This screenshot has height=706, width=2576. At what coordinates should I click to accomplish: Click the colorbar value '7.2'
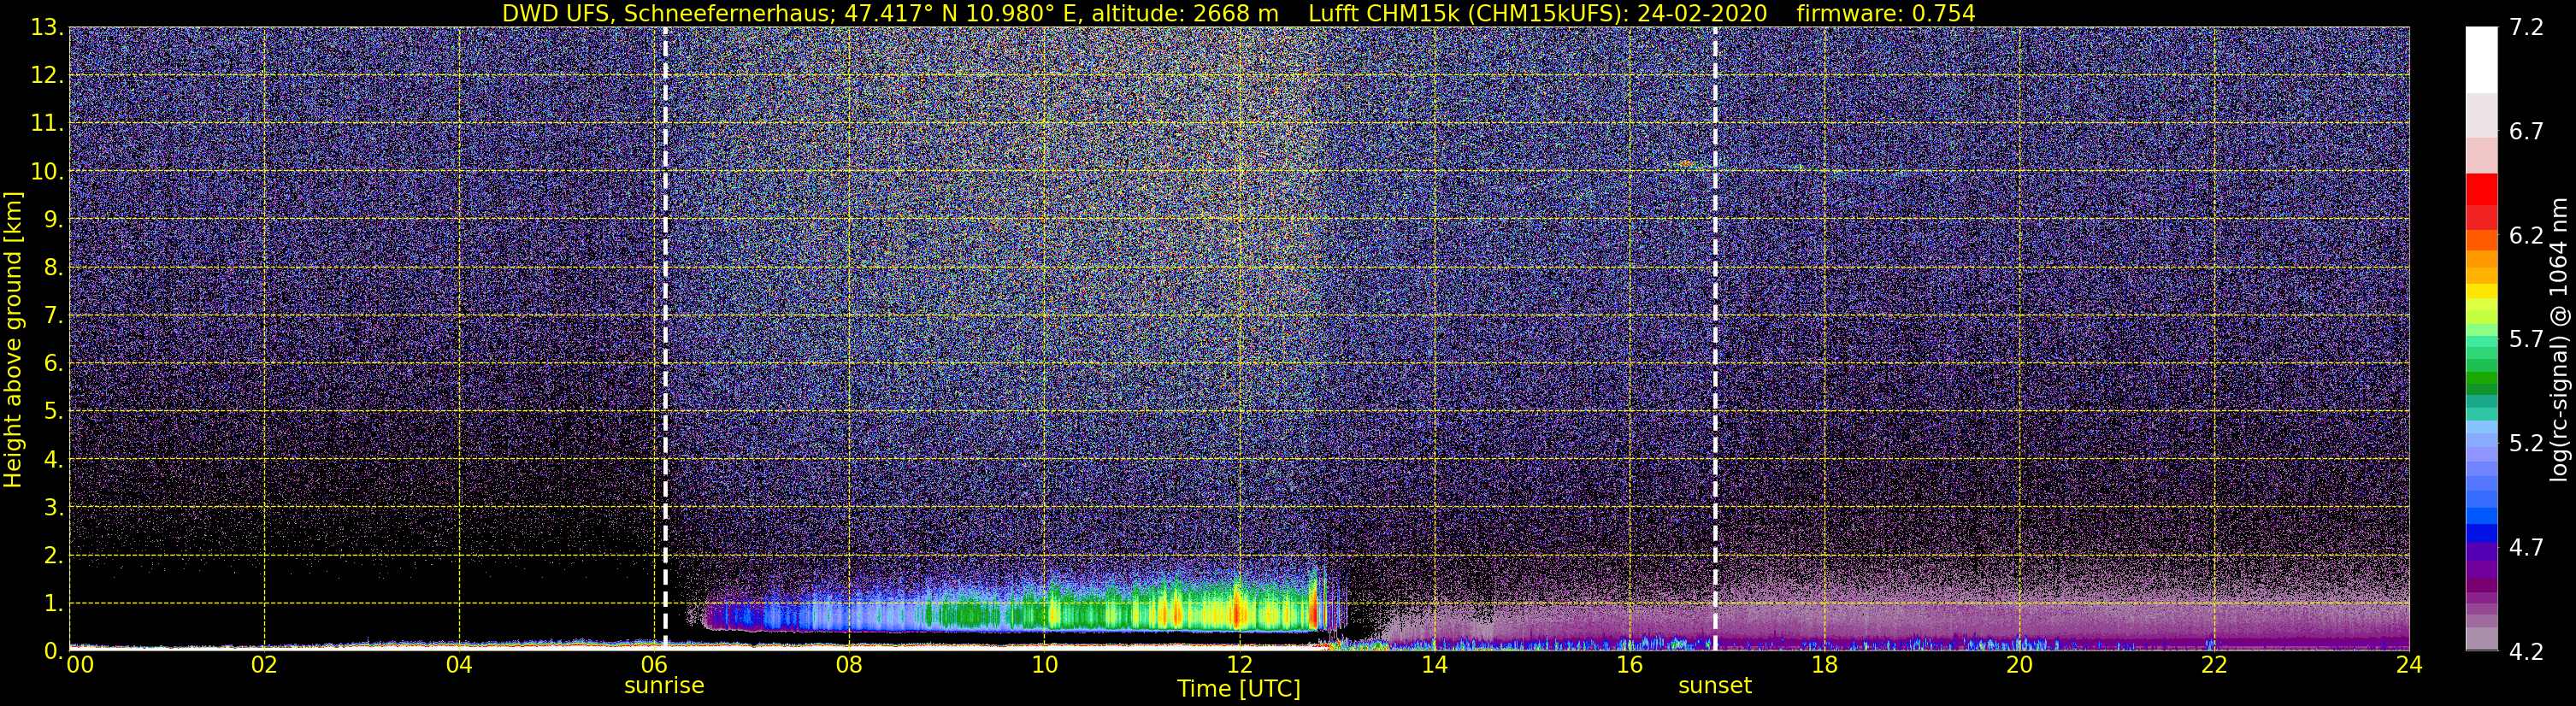2526,27
